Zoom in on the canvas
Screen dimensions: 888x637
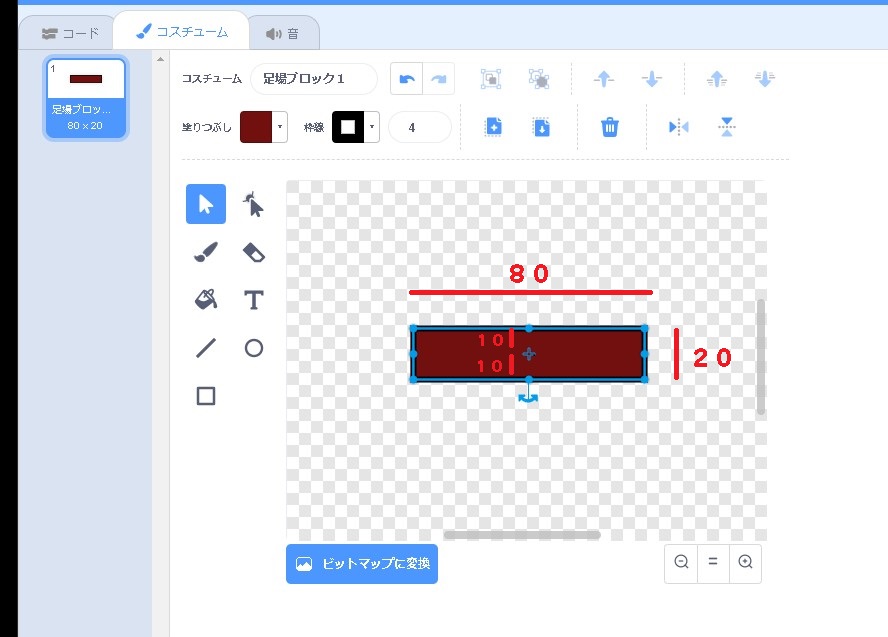[x=745, y=562]
